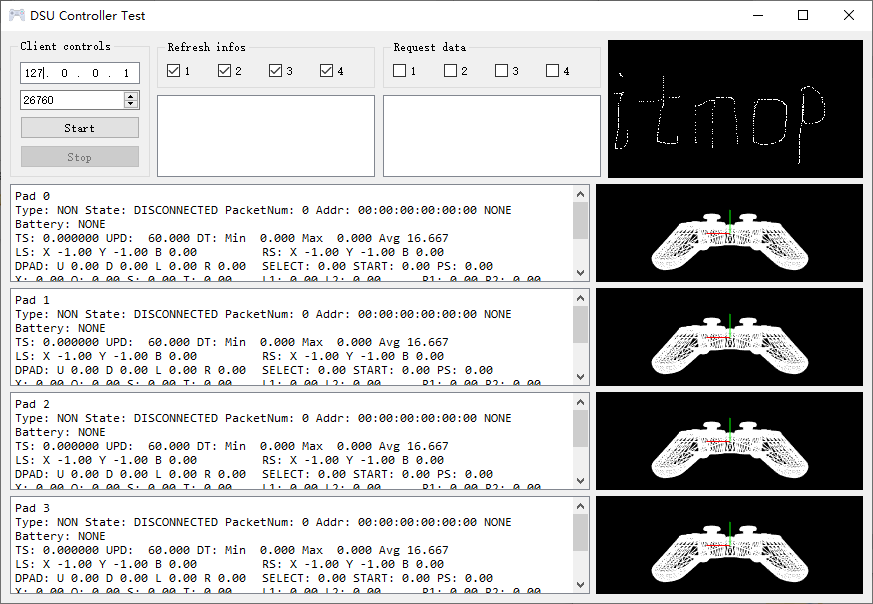Decrease port number with down spinner arrow
The height and width of the screenshot is (604, 873).
tap(131, 104)
